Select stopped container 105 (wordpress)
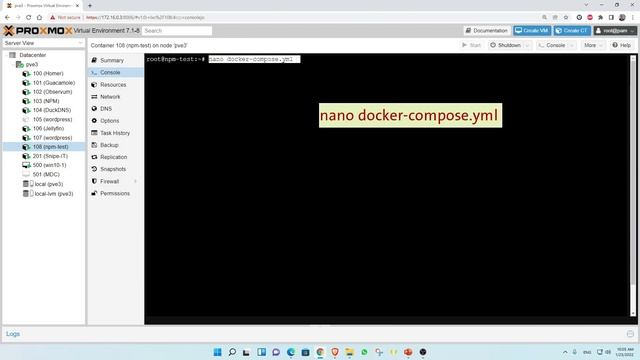This screenshot has height=360, width=640. [52, 120]
